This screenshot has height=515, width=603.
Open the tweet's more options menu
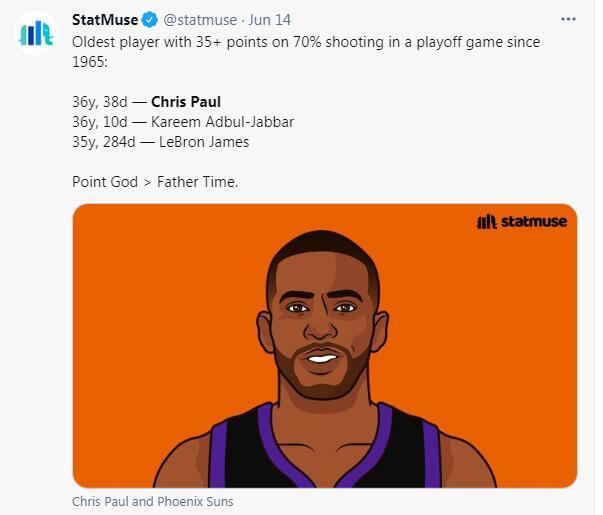(x=568, y=19)
